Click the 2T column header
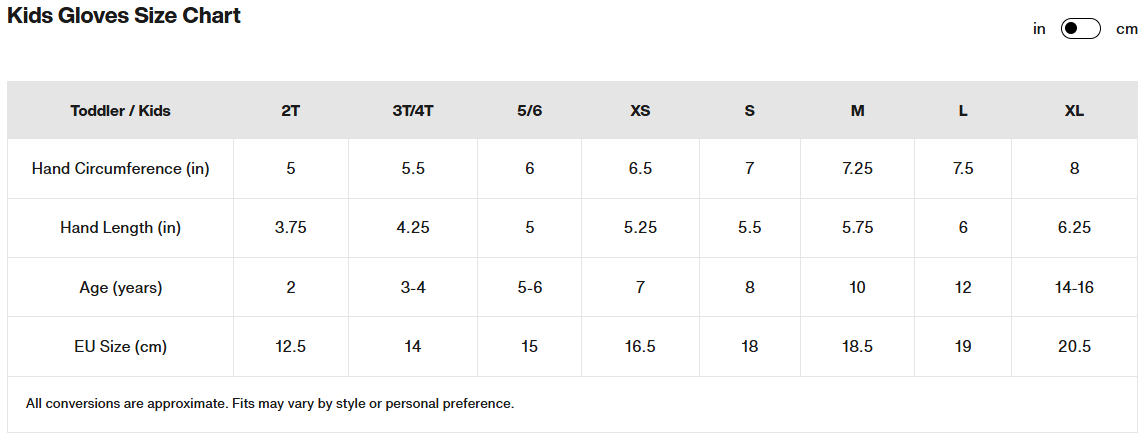The image size is (1145, 440). coord(291,111)
